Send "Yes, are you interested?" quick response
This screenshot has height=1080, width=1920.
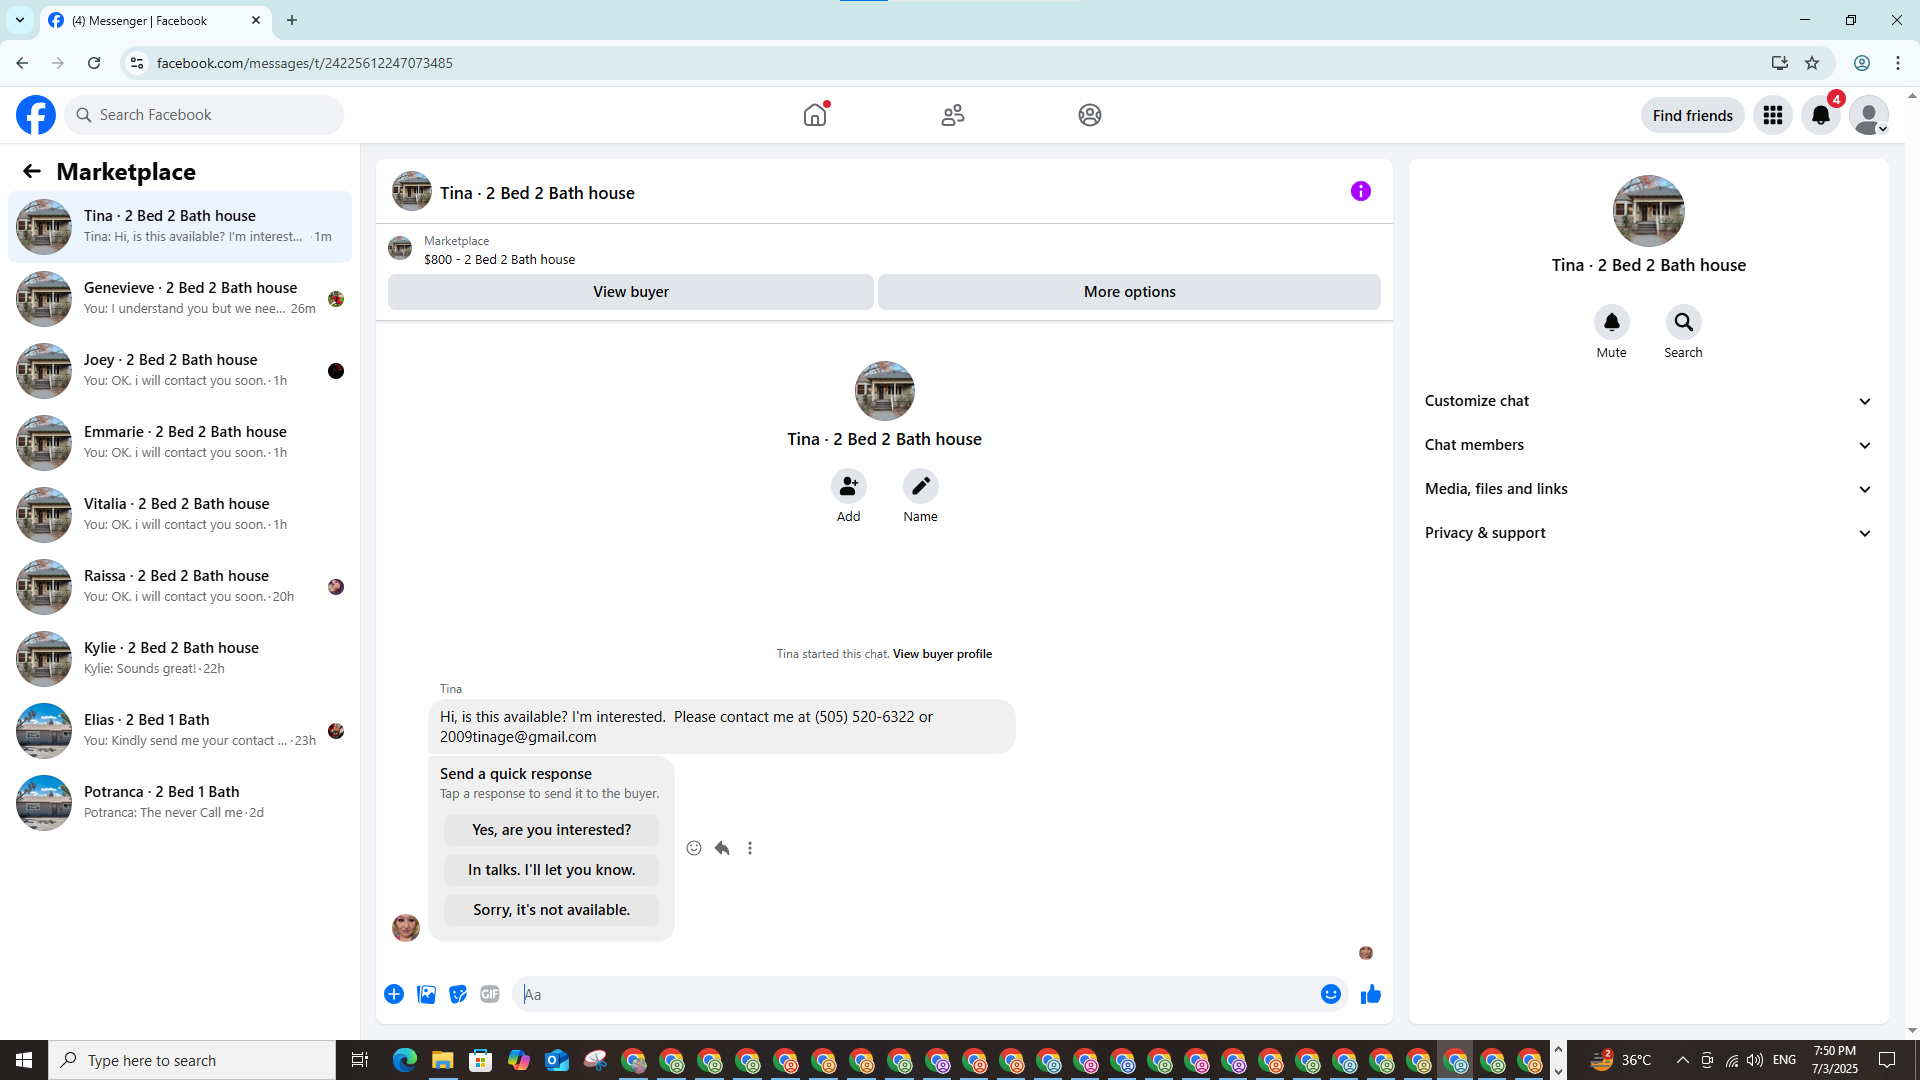point(551,830)
